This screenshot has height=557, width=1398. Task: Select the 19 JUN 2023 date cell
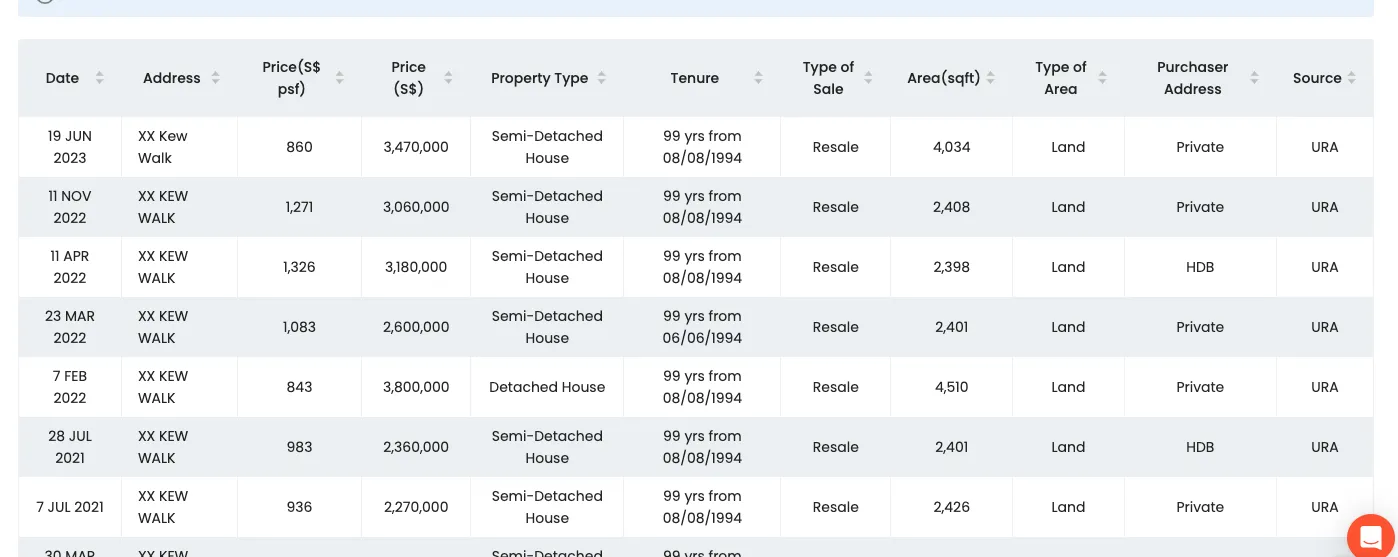coord(70,147)
